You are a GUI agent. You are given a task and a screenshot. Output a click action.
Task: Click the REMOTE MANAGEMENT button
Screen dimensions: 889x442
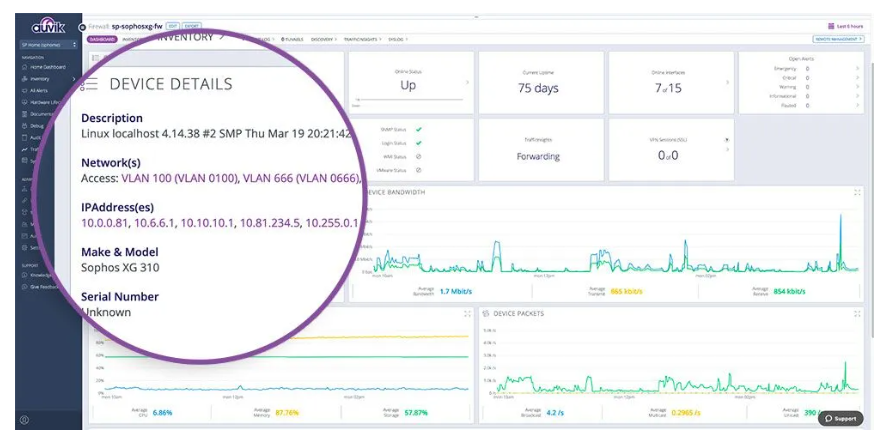coord(839,39)
